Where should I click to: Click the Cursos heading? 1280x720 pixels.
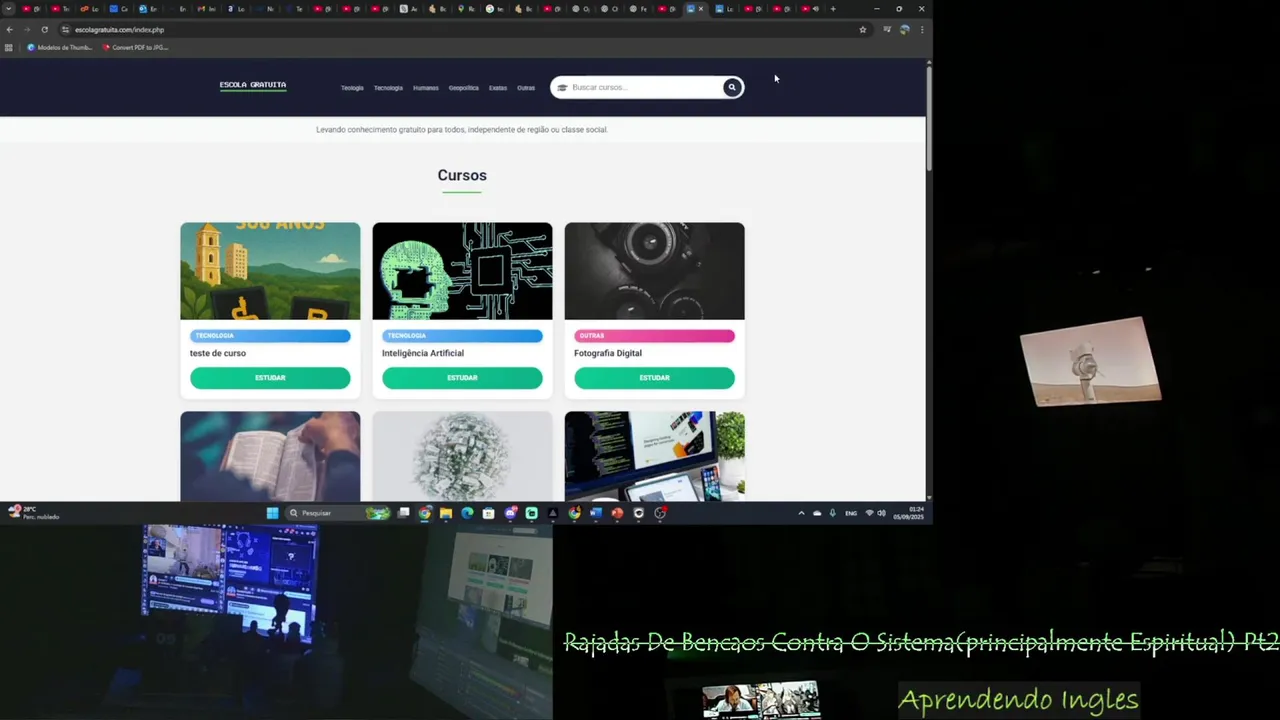pos(462,175)
